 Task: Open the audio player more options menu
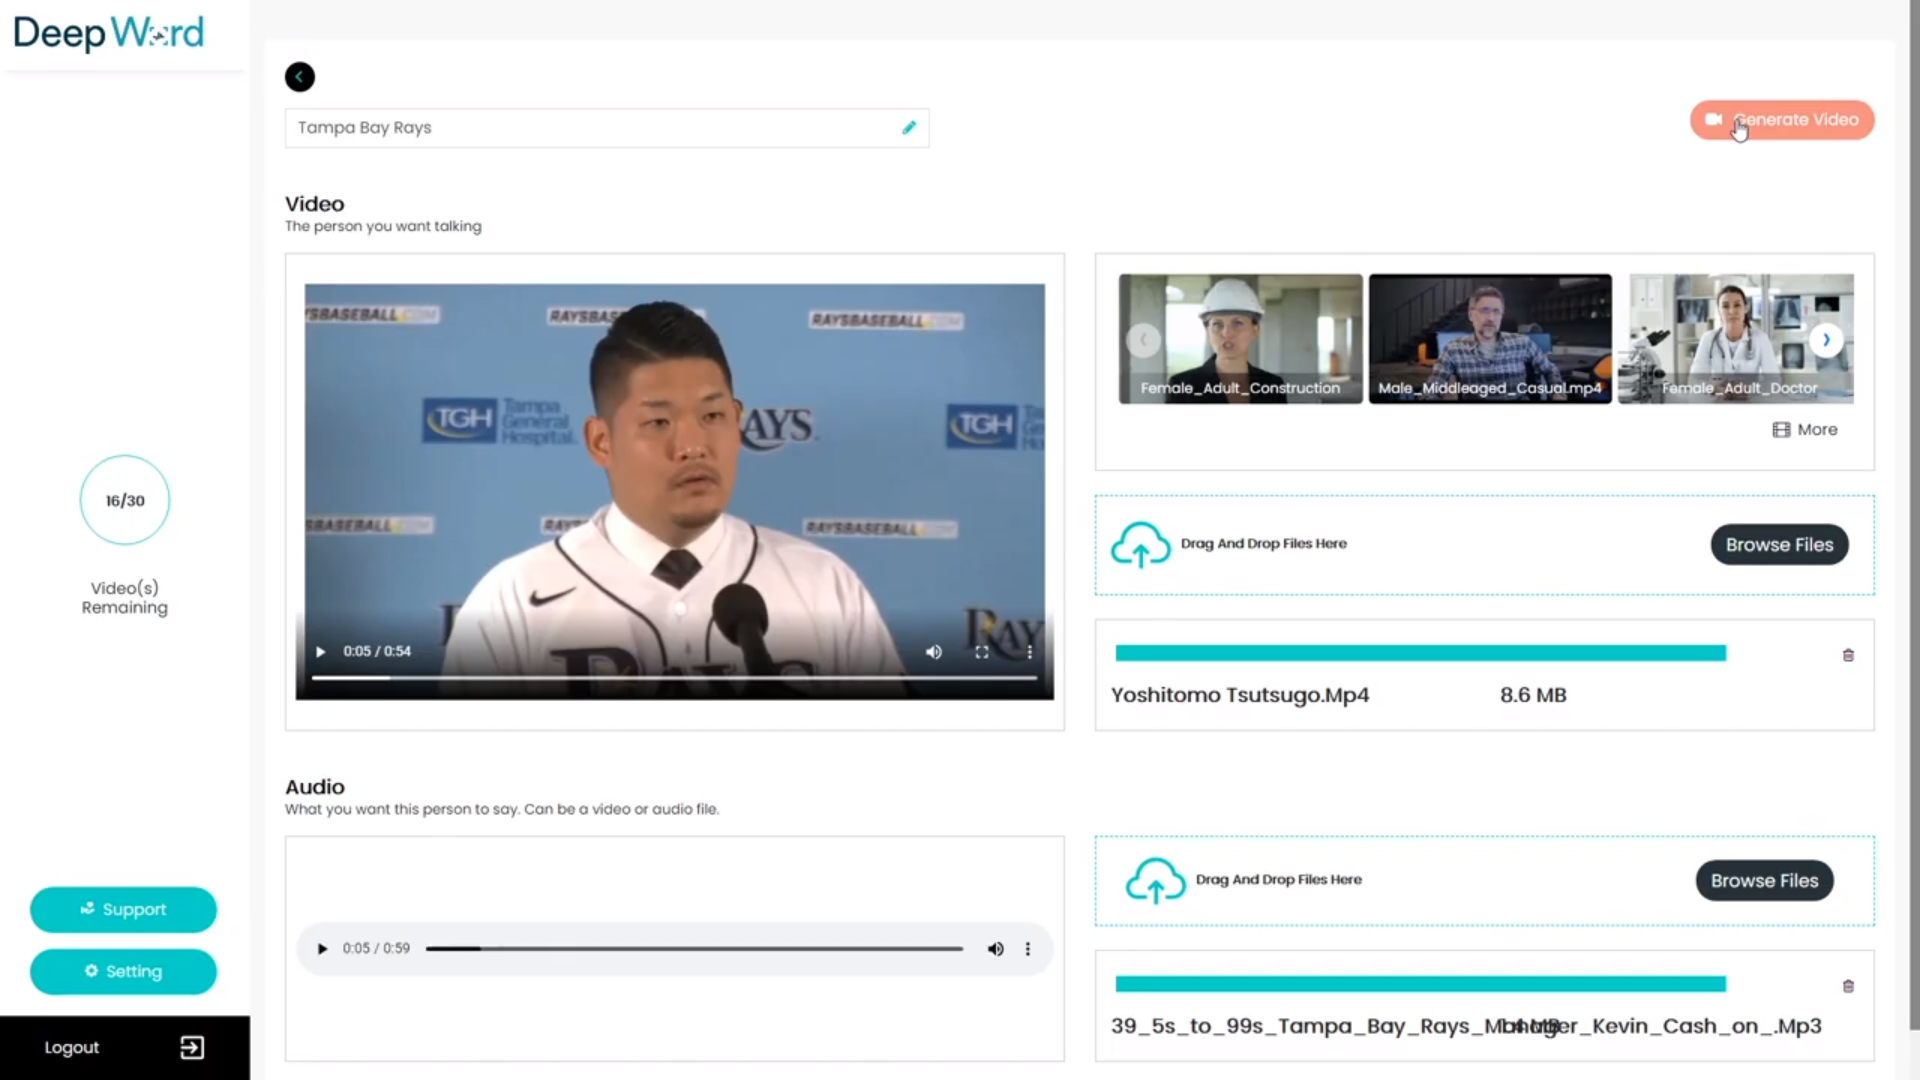tap(1027, 949)
